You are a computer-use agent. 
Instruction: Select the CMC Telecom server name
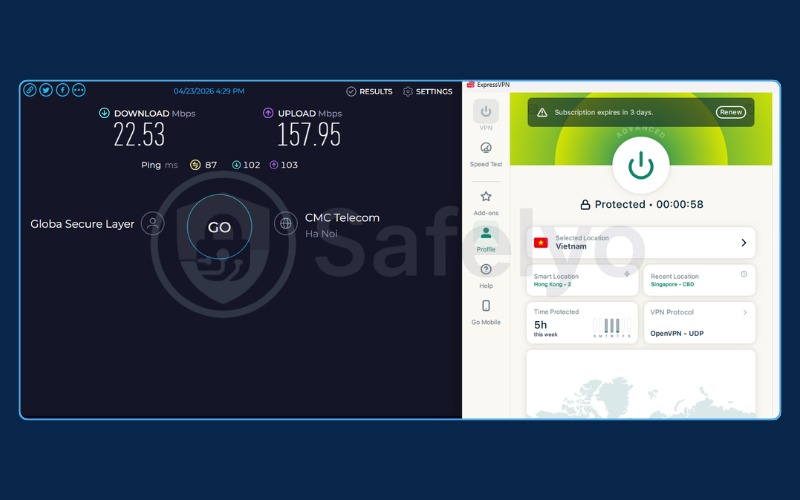point(342,218)
